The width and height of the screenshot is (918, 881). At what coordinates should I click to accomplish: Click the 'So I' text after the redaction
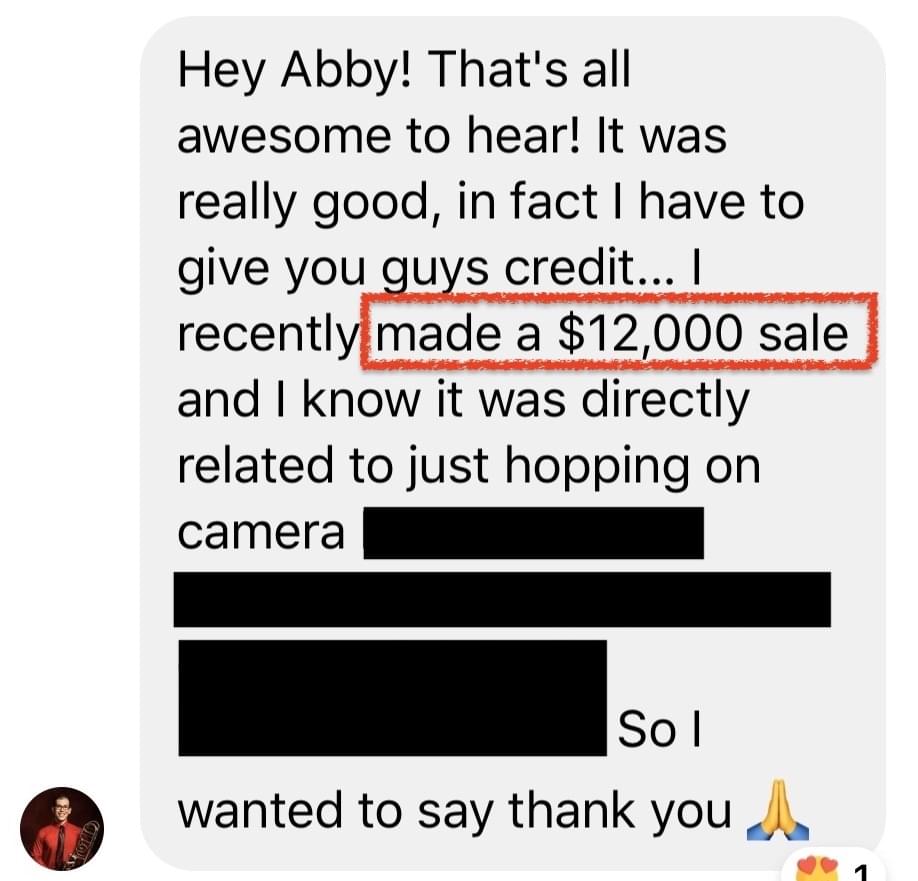coord(659,729)
